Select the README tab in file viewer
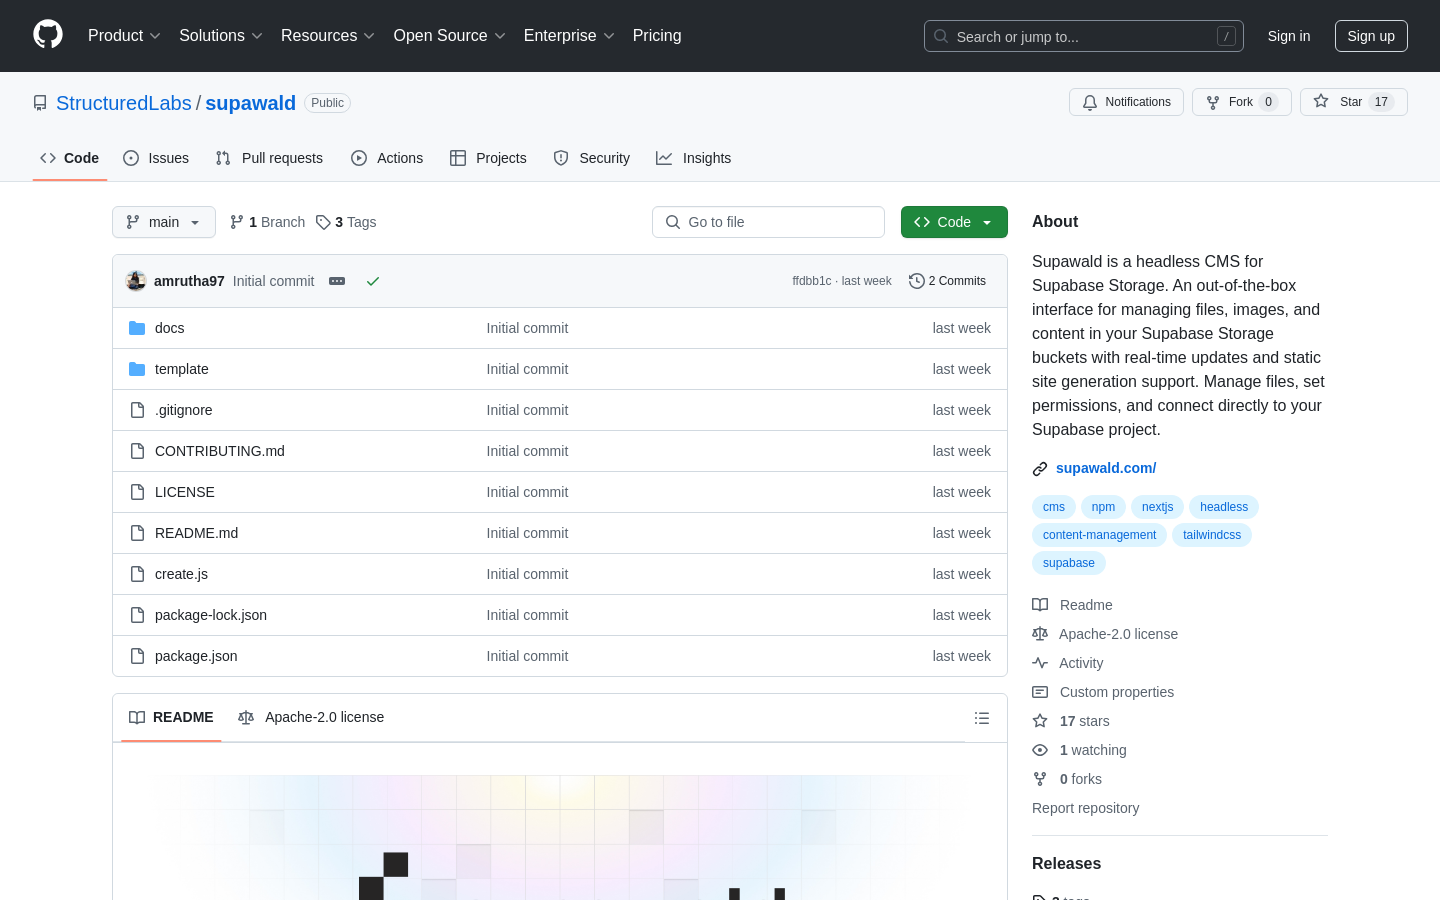1440x900 pixels. (x=171, y=717)
